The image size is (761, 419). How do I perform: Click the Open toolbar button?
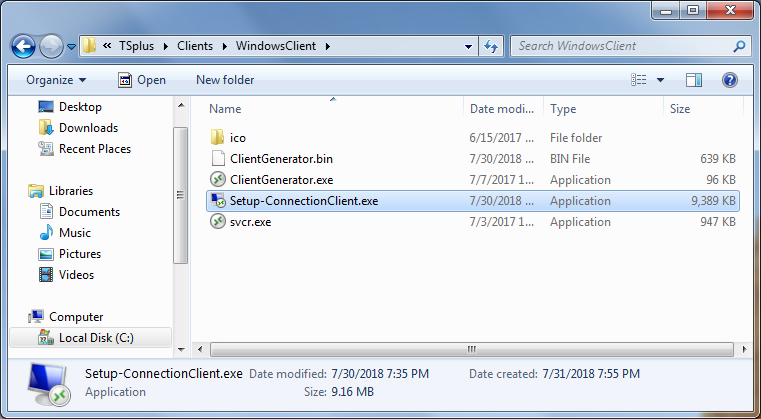click(141, 80)
